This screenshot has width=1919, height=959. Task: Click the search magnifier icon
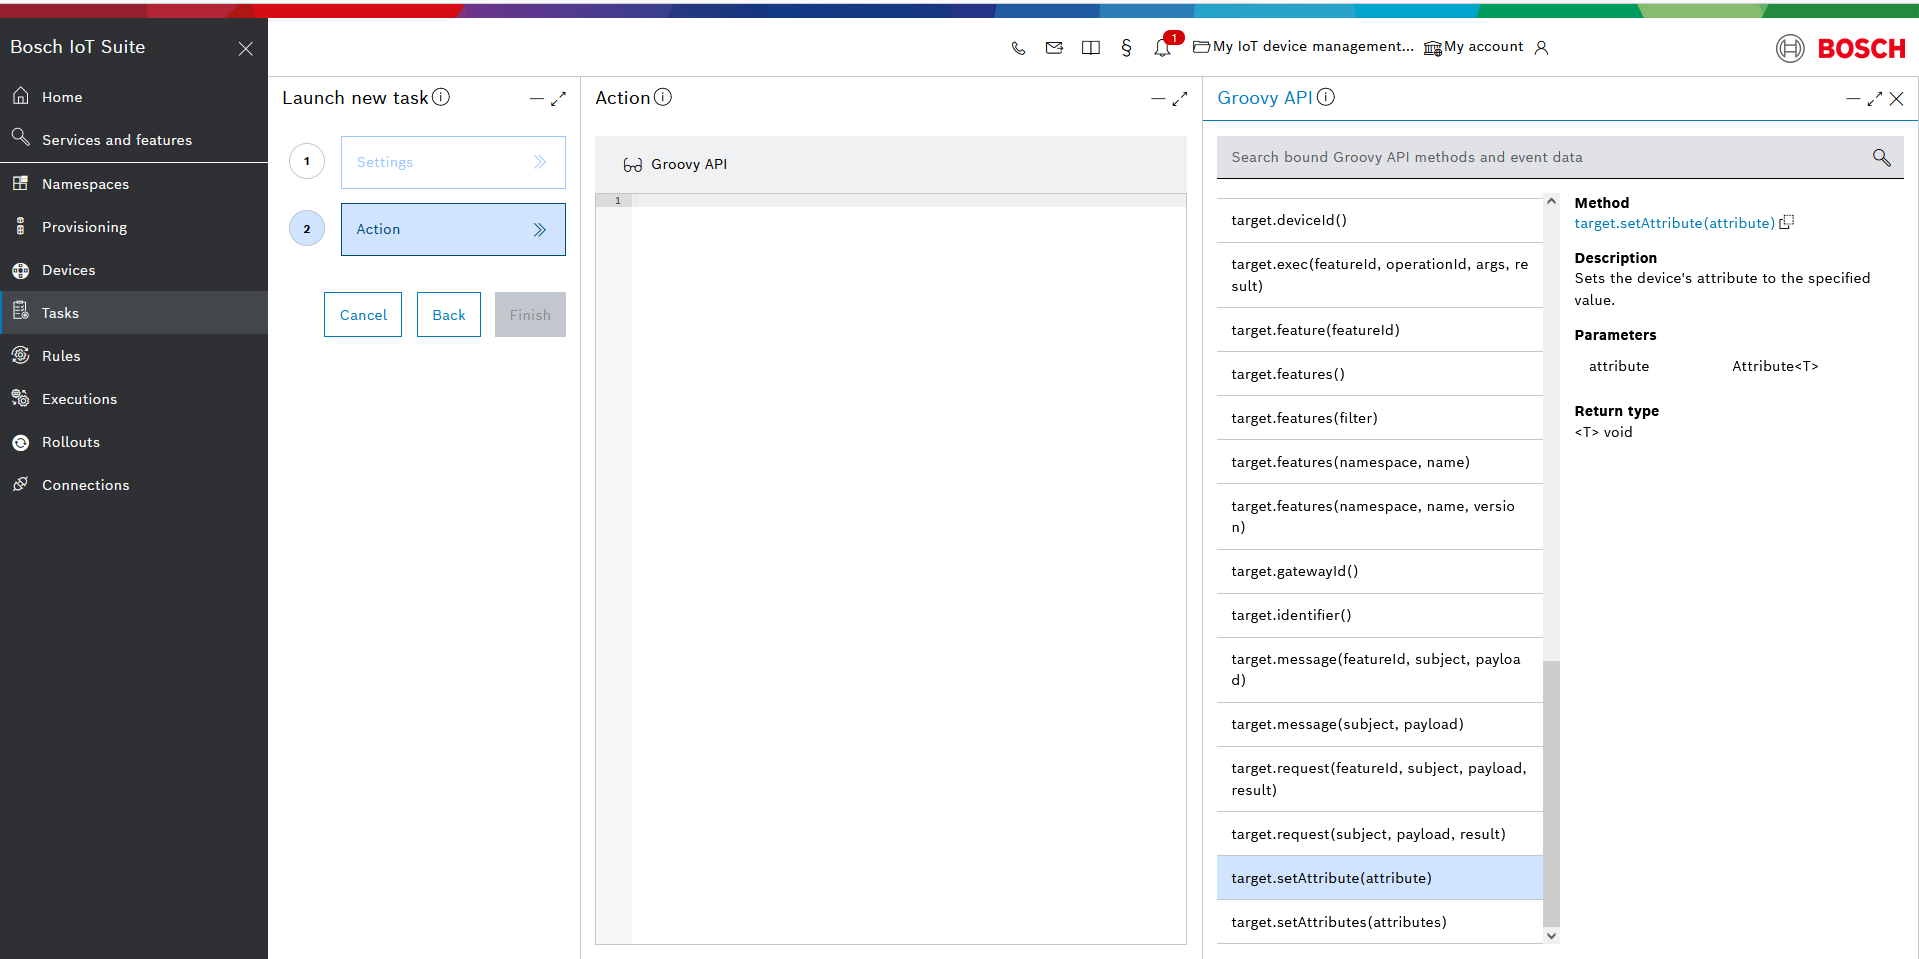tap(1881, 157)
